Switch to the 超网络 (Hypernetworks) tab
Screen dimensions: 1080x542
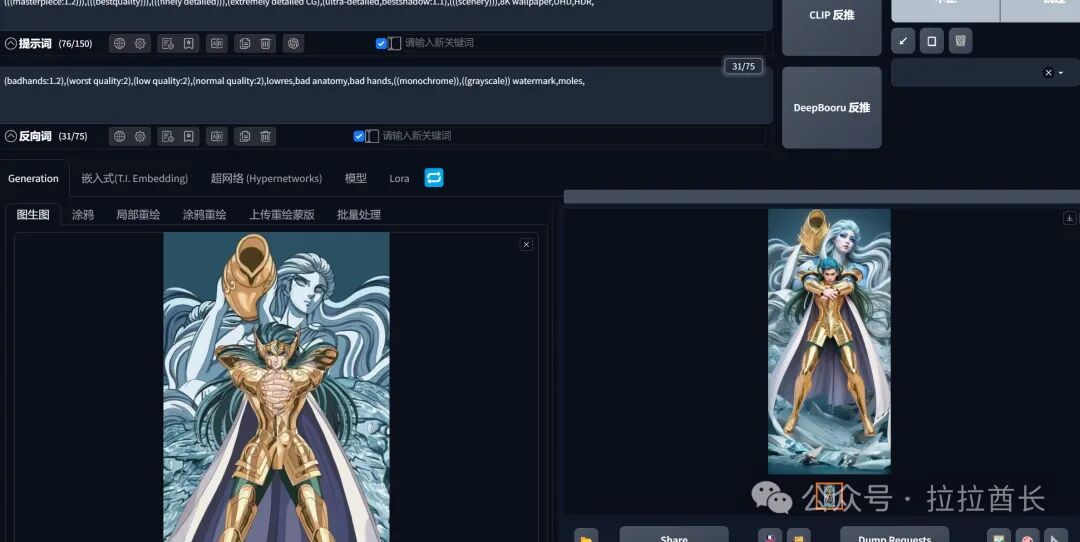[x=266, y=178]
